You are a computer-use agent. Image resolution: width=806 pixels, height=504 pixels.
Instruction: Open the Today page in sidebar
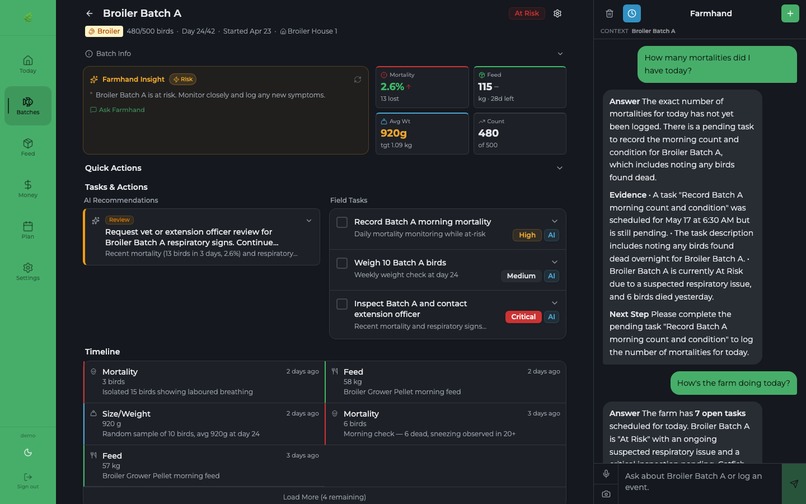(28, 64)
